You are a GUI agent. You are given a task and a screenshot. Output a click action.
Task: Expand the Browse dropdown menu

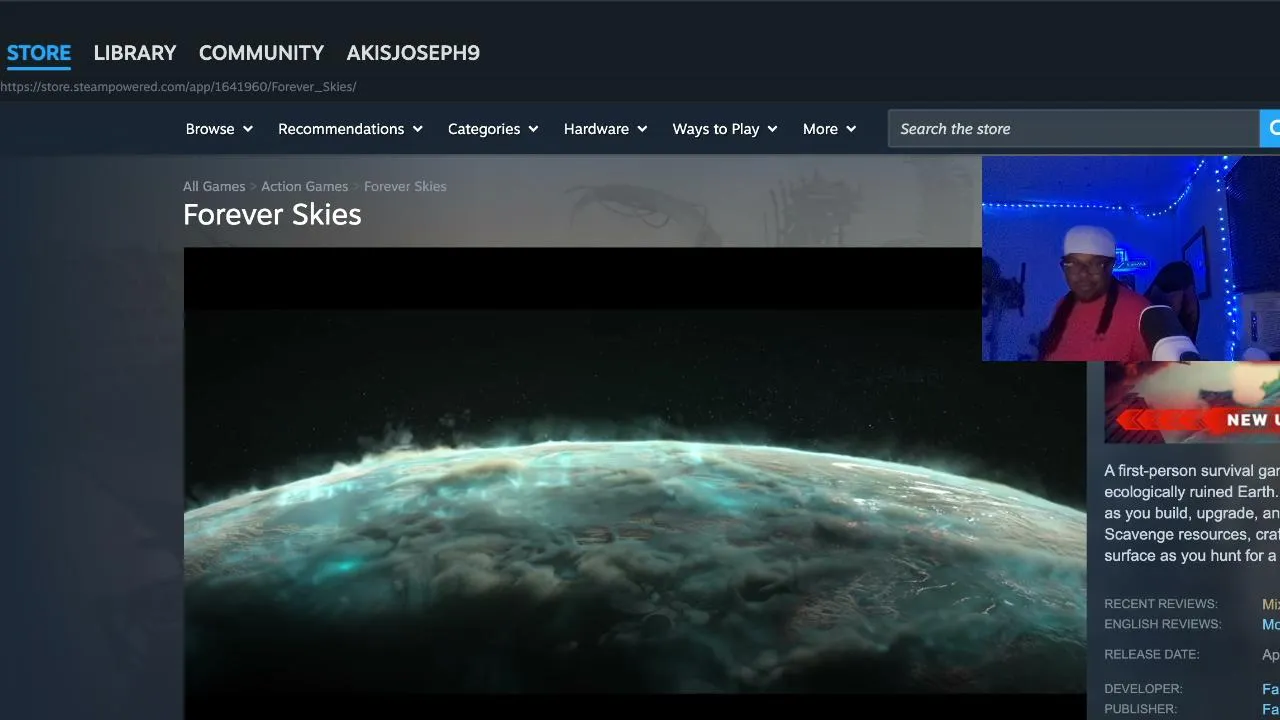pos(219,129)
